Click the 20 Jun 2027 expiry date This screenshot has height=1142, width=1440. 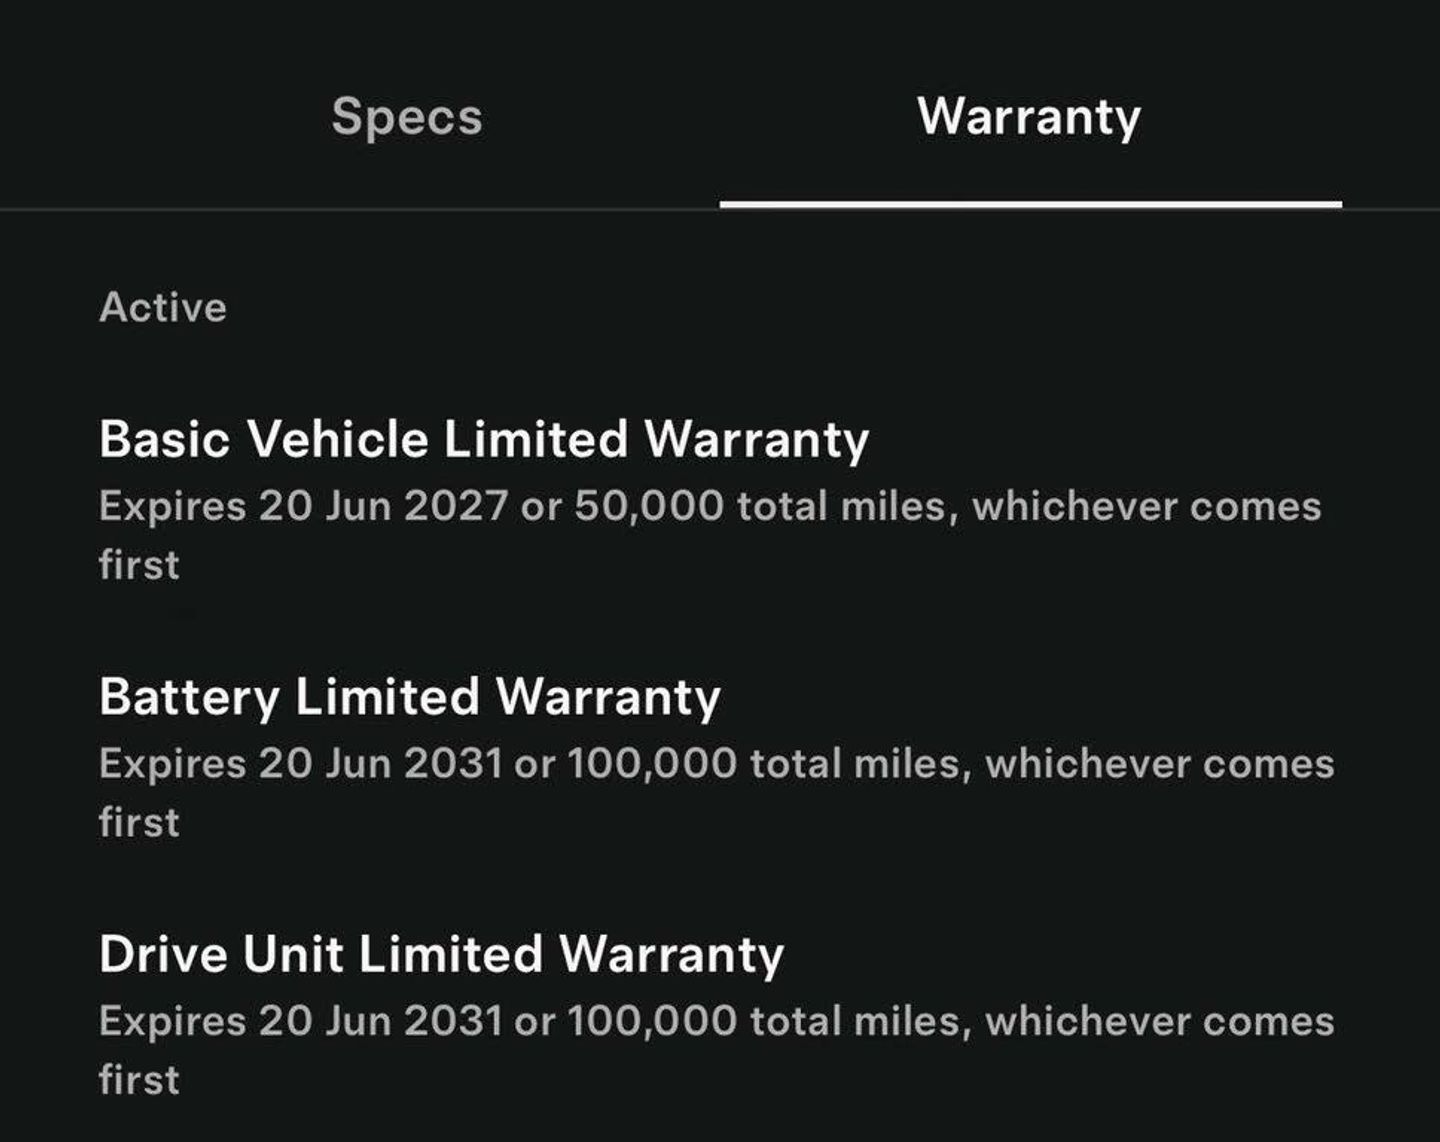[383, 506]
